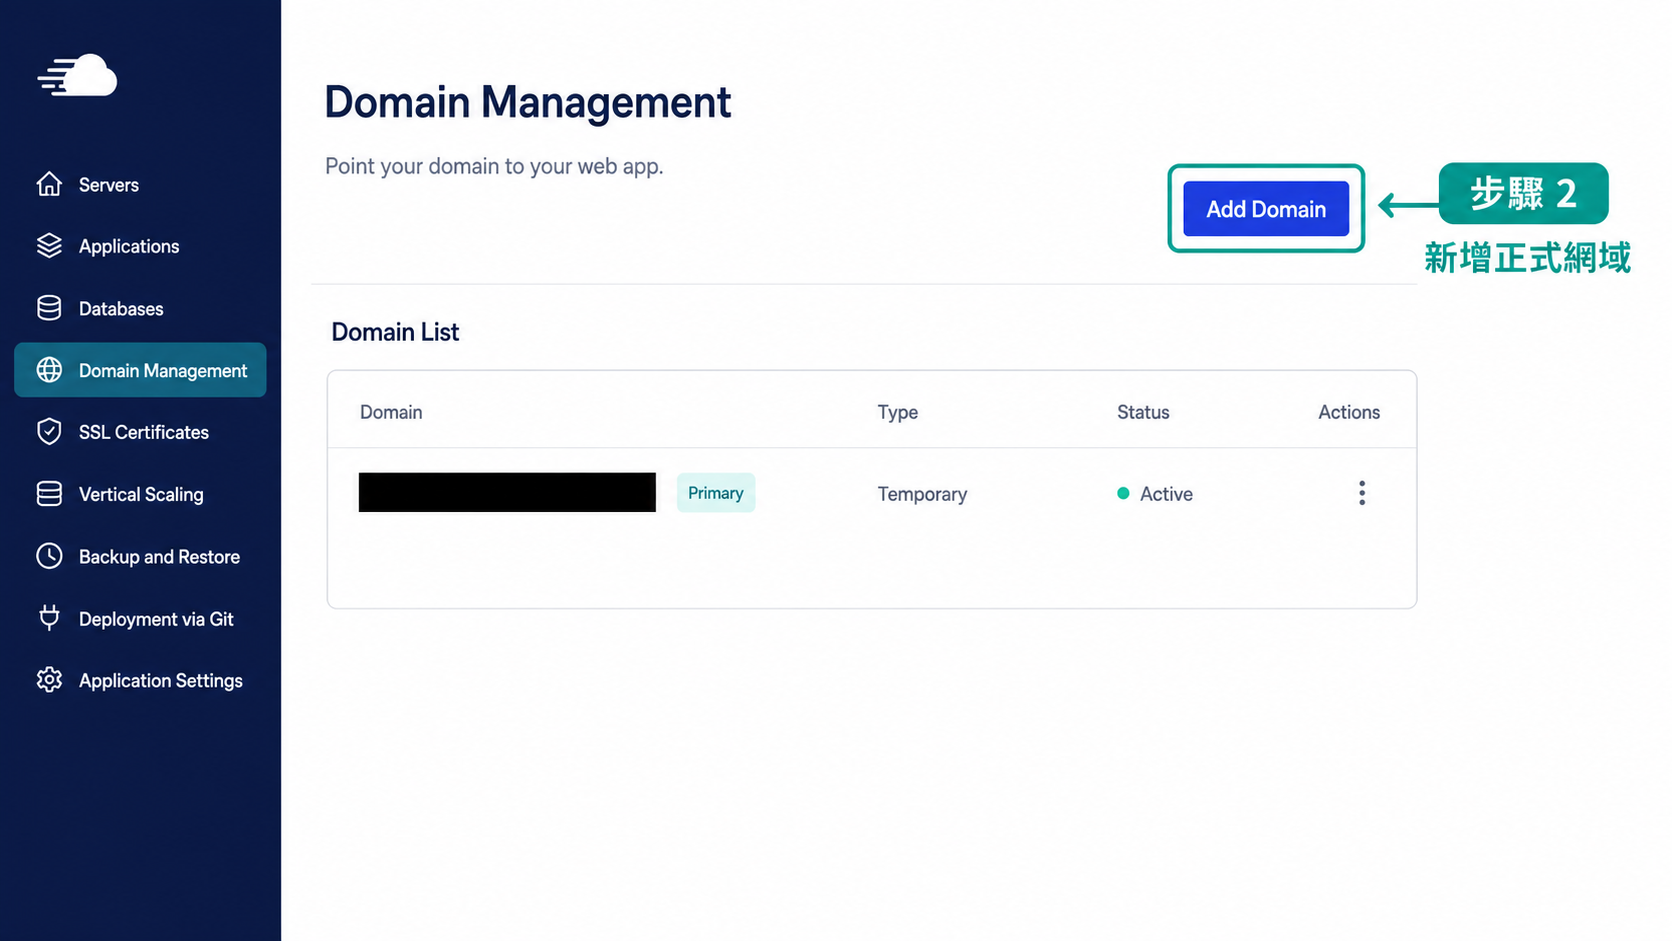This screenshot has width=1672, height=941.
Task: Click the Type column header
Action: click(898, 412)
